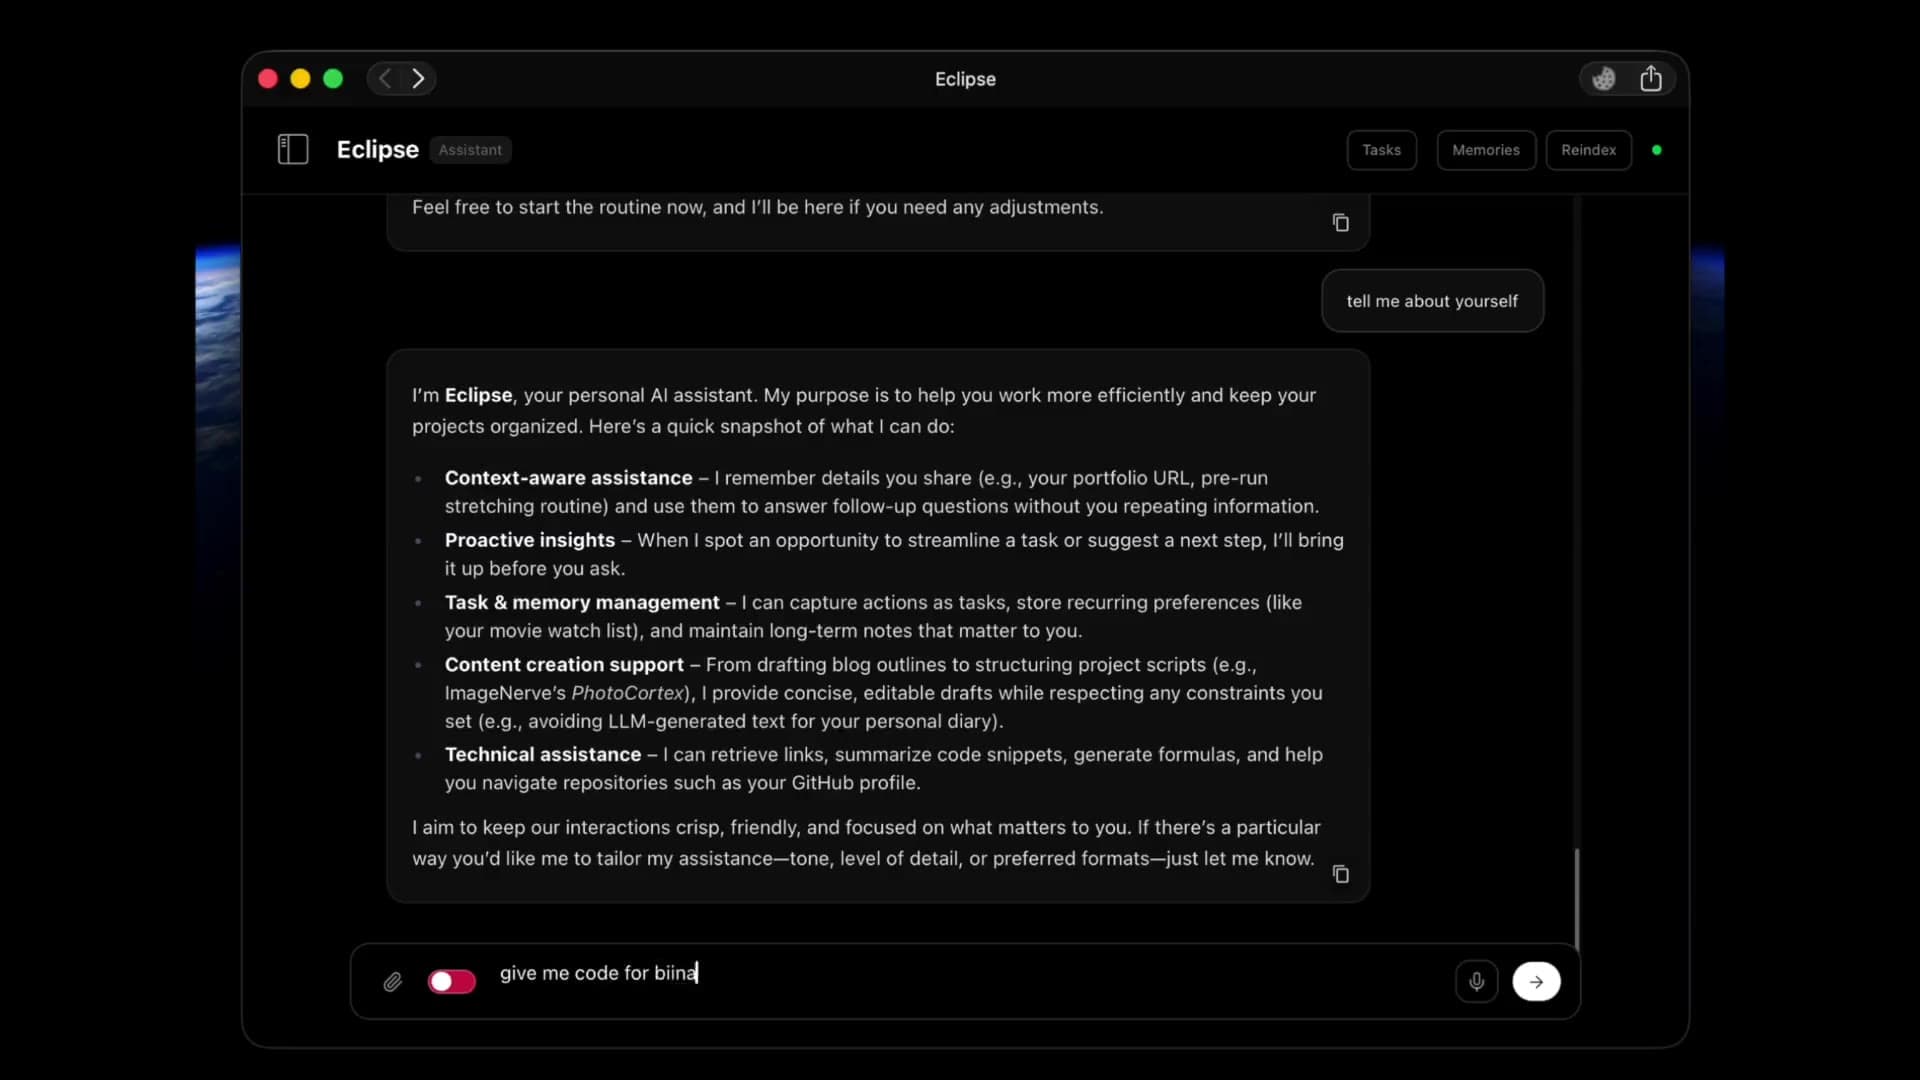Copy the stretching routine reply above
This screenshot has height=1080, width=1920.
[1341, 223]
